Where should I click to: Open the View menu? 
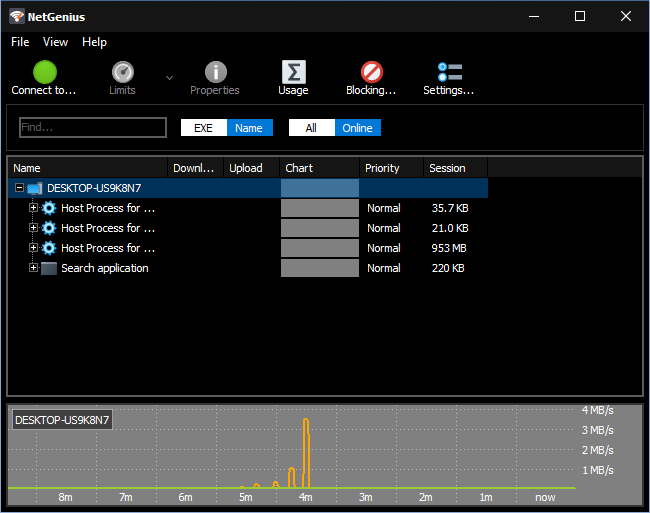[56, 42]
